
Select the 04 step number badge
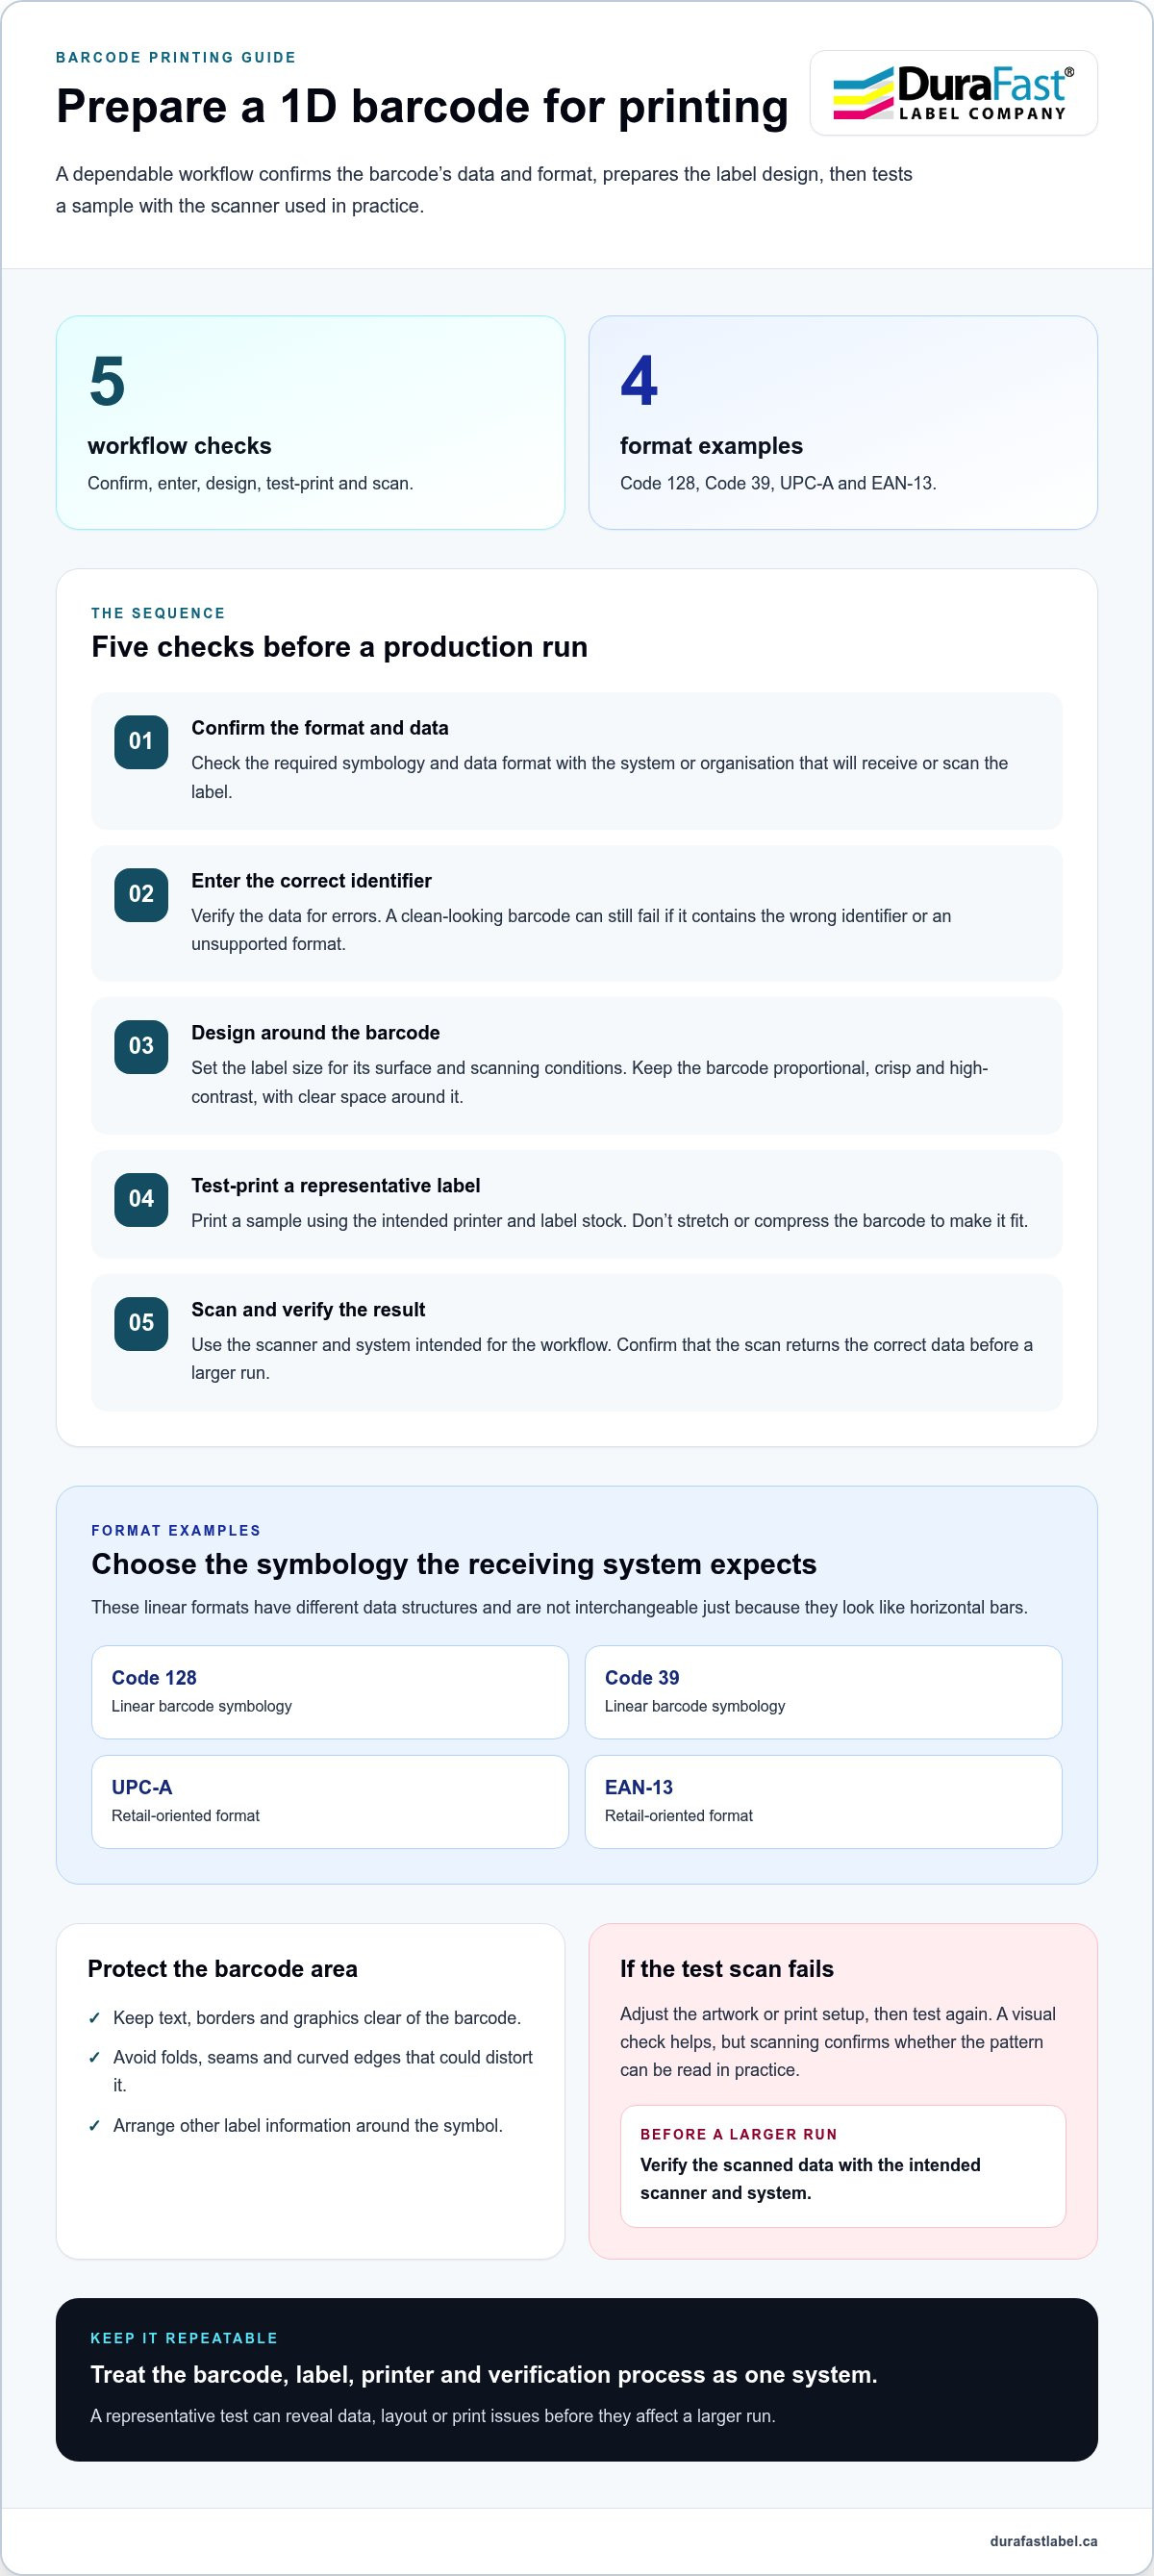[141, 1199]
